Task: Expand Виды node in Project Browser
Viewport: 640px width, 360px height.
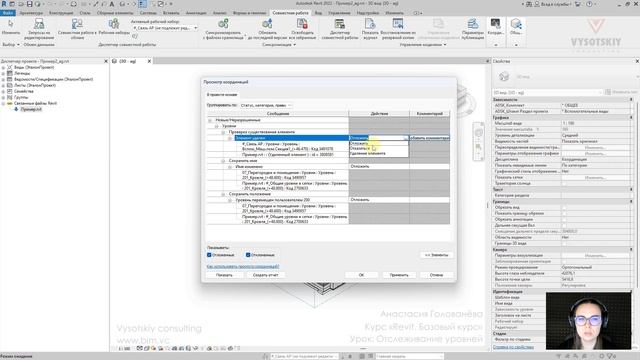Action: (x=3, y=67)
